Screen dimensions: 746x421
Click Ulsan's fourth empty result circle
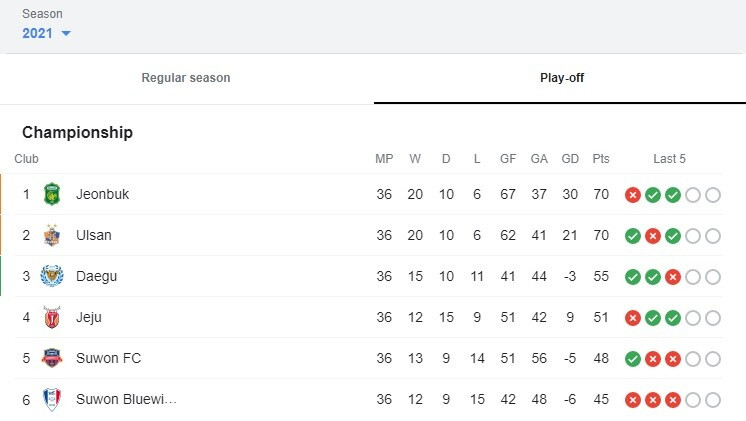[x=693, y=235]
